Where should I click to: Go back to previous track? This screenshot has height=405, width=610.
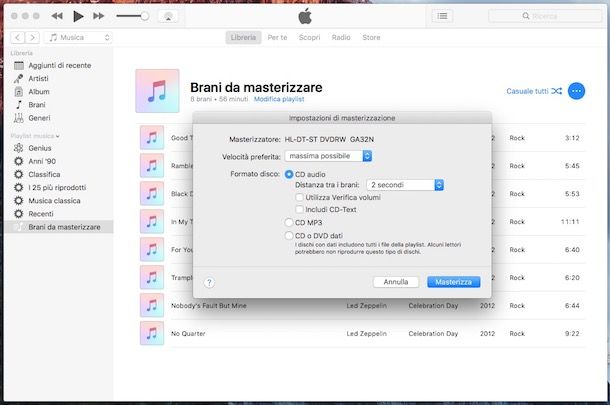57,16
